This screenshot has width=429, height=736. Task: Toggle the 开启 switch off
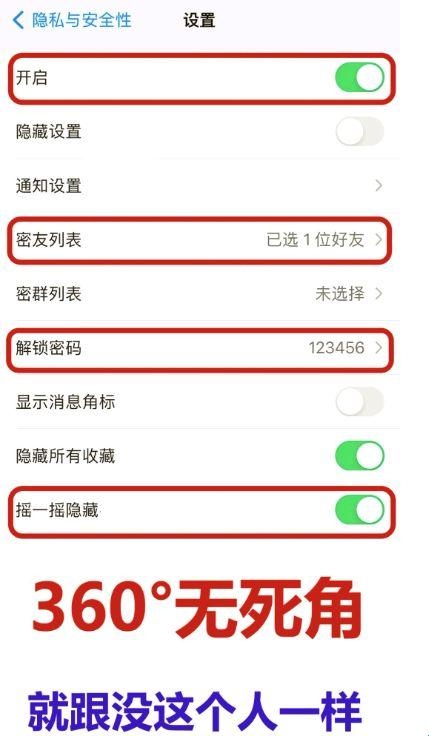[360, 77]
